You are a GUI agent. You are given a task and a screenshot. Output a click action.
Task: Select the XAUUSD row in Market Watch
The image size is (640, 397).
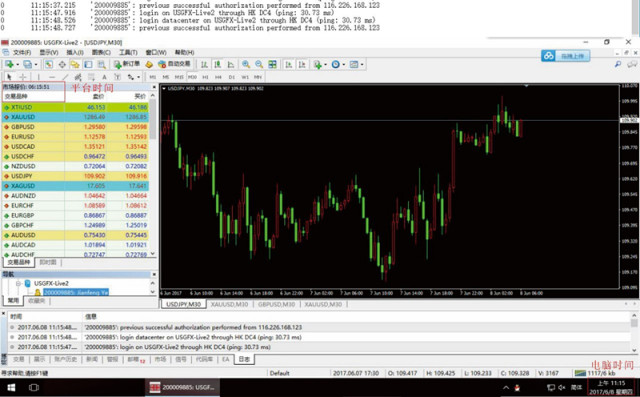click(75, 117)
